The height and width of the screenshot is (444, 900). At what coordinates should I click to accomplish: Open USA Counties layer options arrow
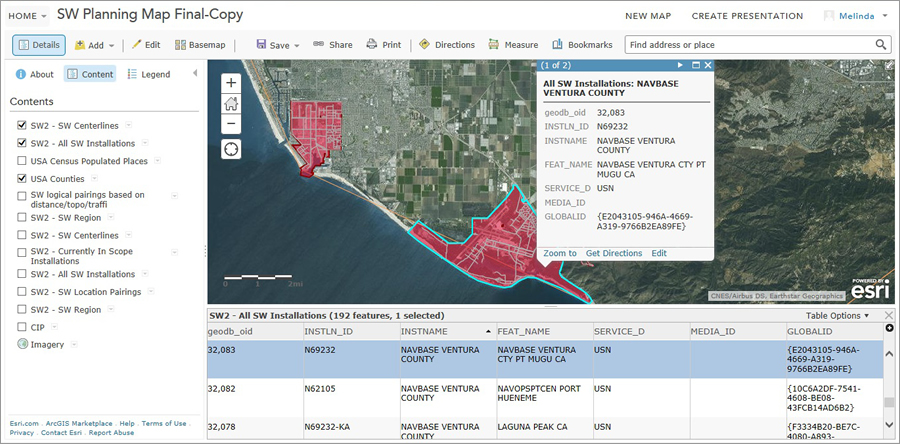tap(94, 178)
